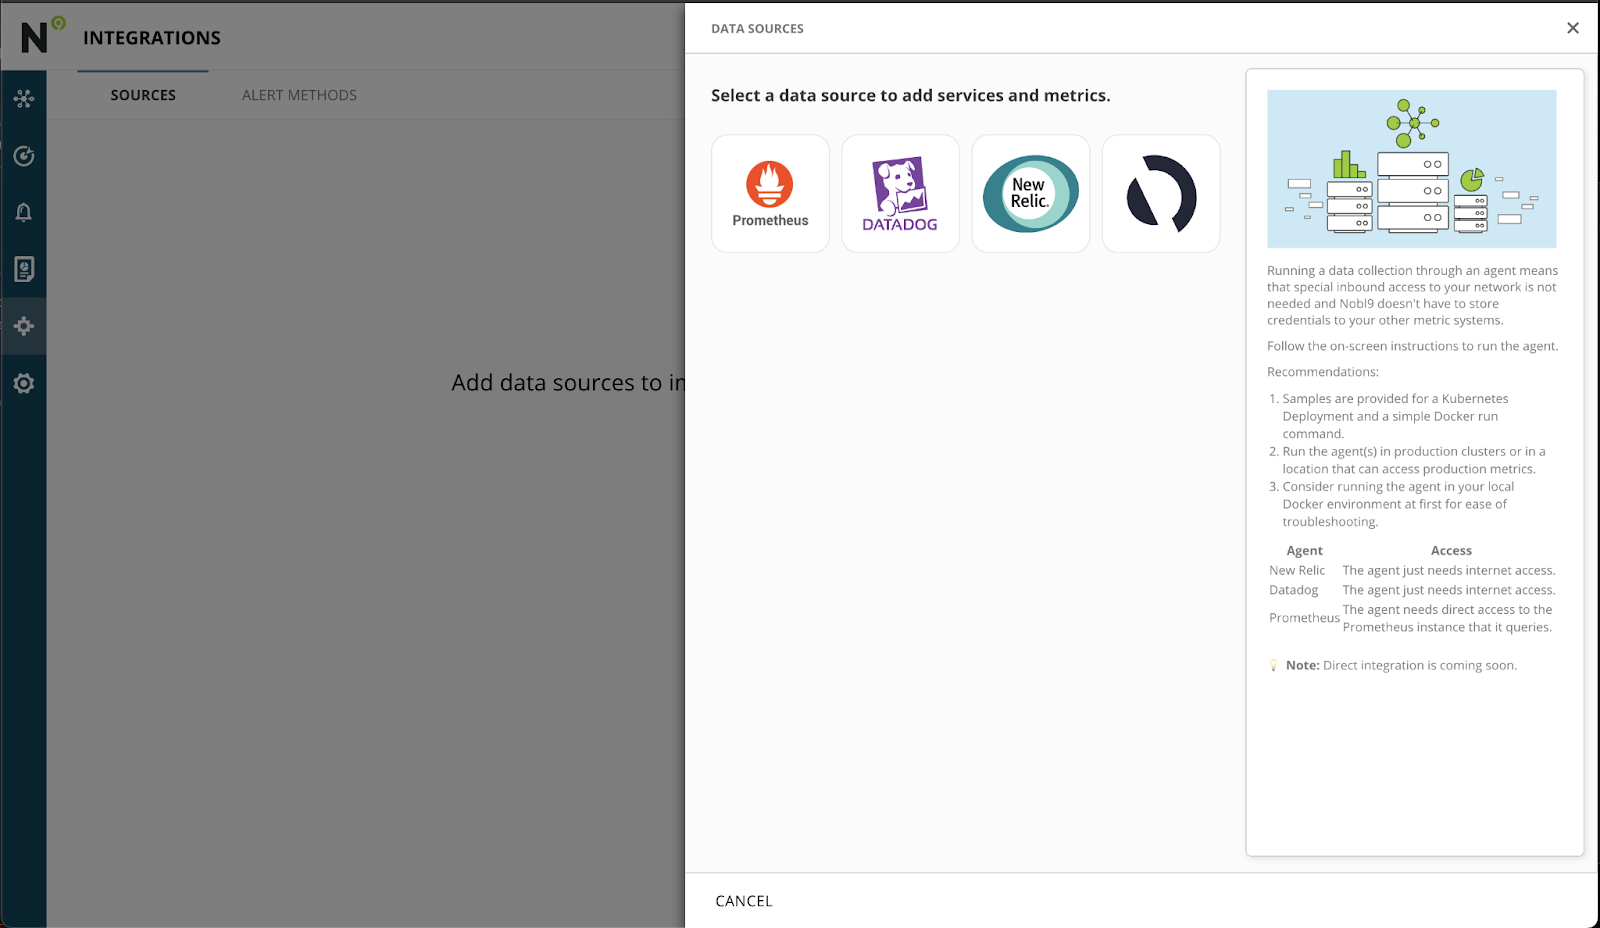Click recommendation about Kubernetes Deployment samples
Viewport: 1600px width, 928px height.
(x=1395, y=416)
